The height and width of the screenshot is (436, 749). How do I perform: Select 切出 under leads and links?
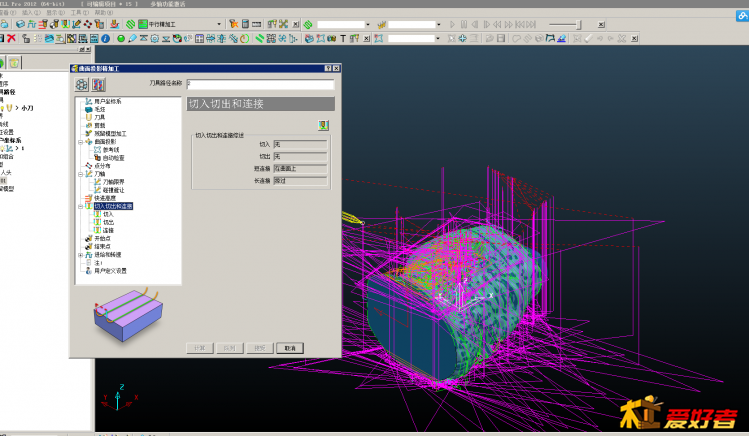click(x=108, y=223)
